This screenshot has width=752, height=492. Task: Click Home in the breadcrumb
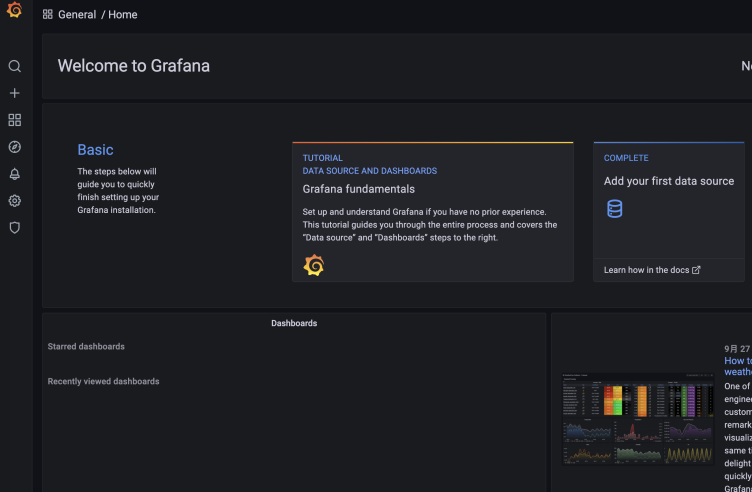[123, 14]
